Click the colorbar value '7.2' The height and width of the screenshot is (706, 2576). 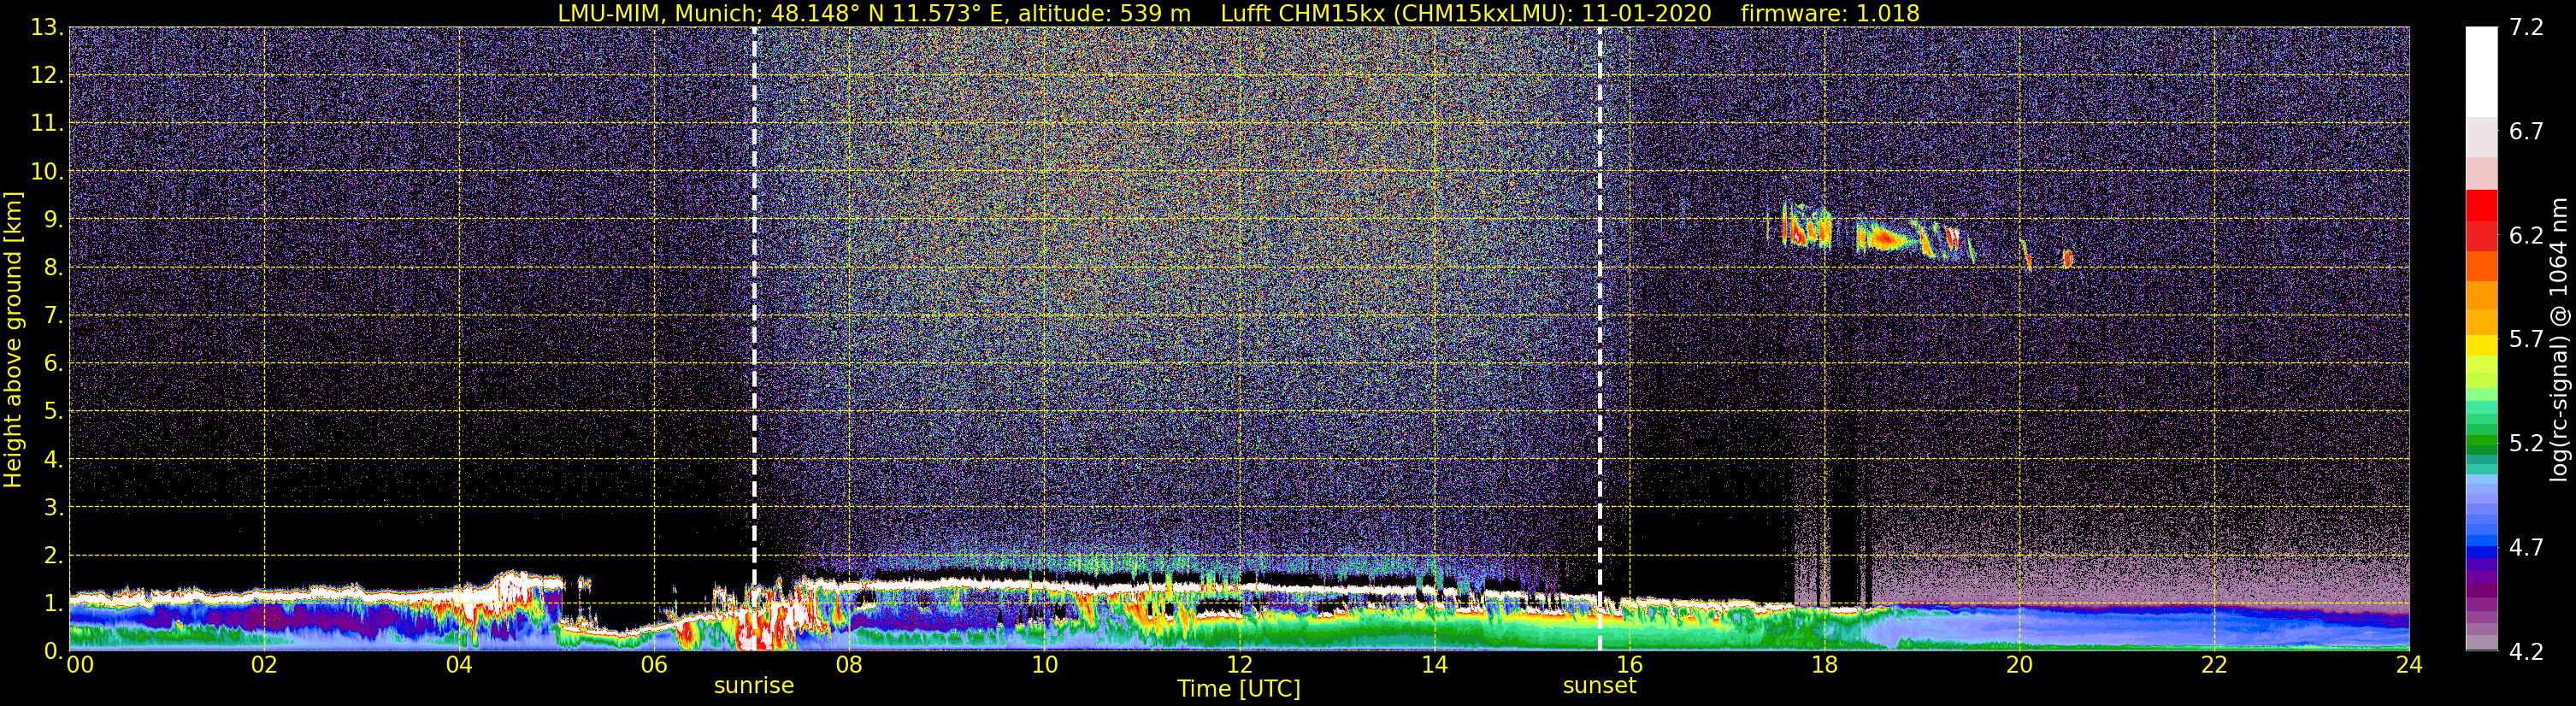2526,28
